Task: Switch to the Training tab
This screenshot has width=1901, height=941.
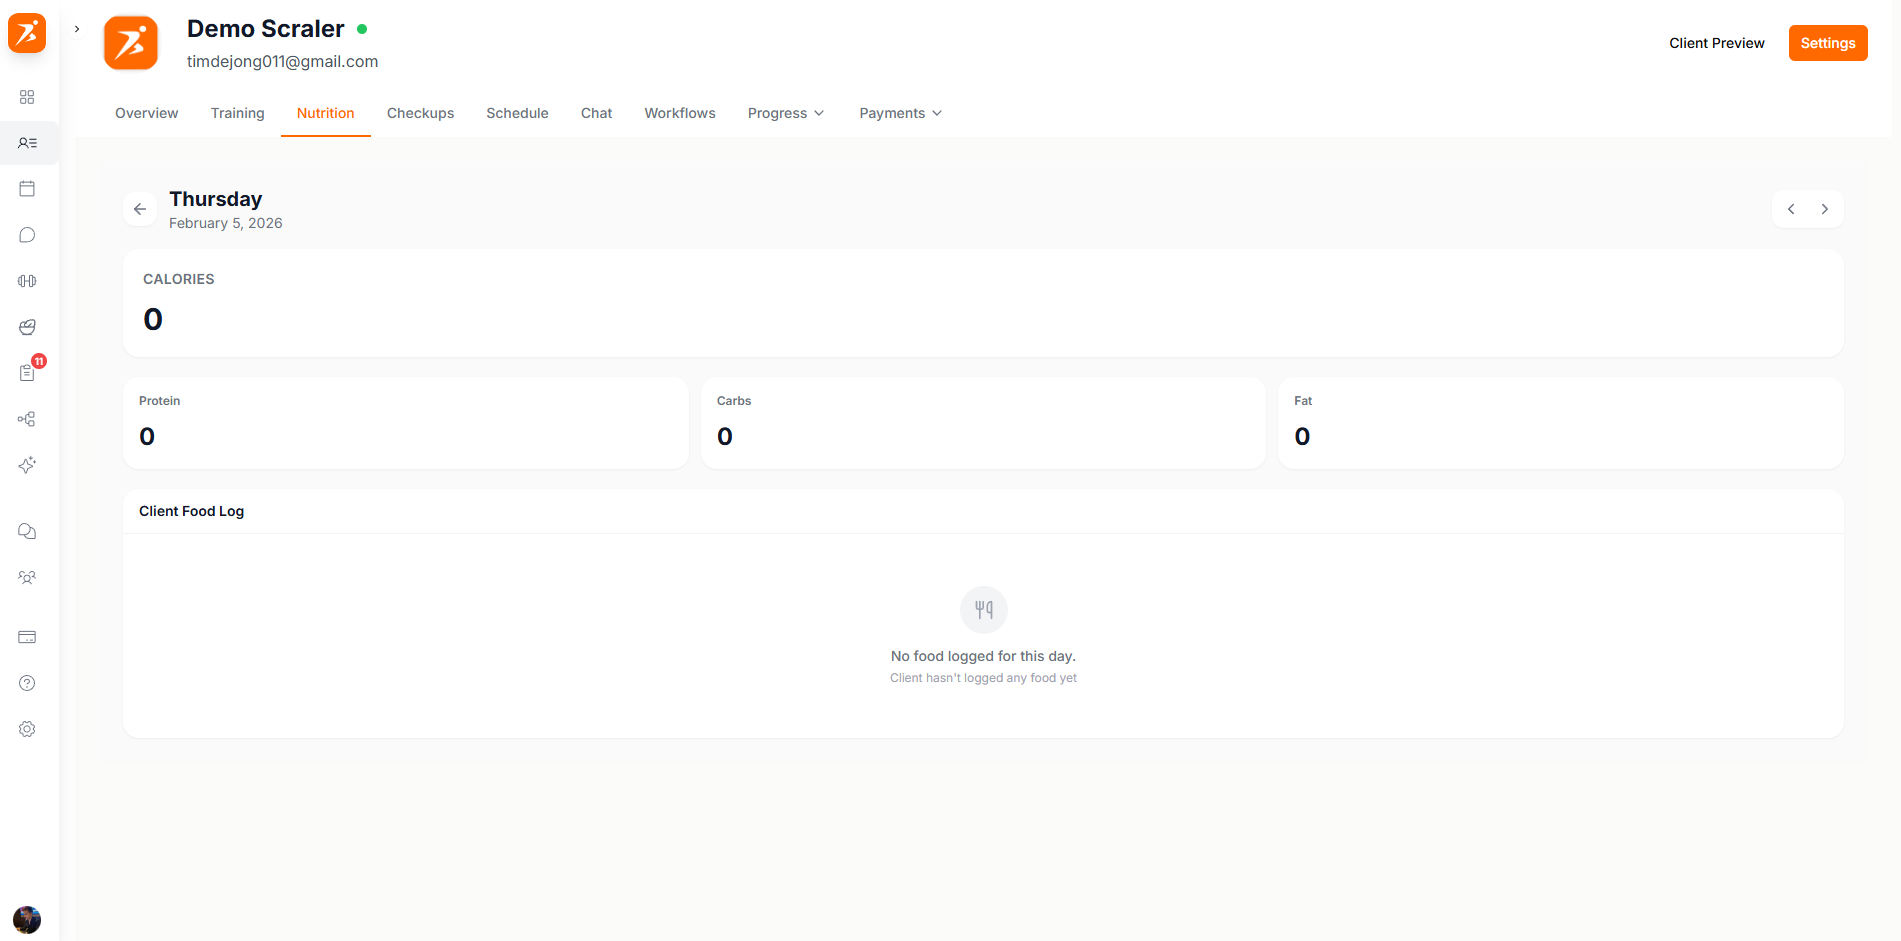Action: 237,113
